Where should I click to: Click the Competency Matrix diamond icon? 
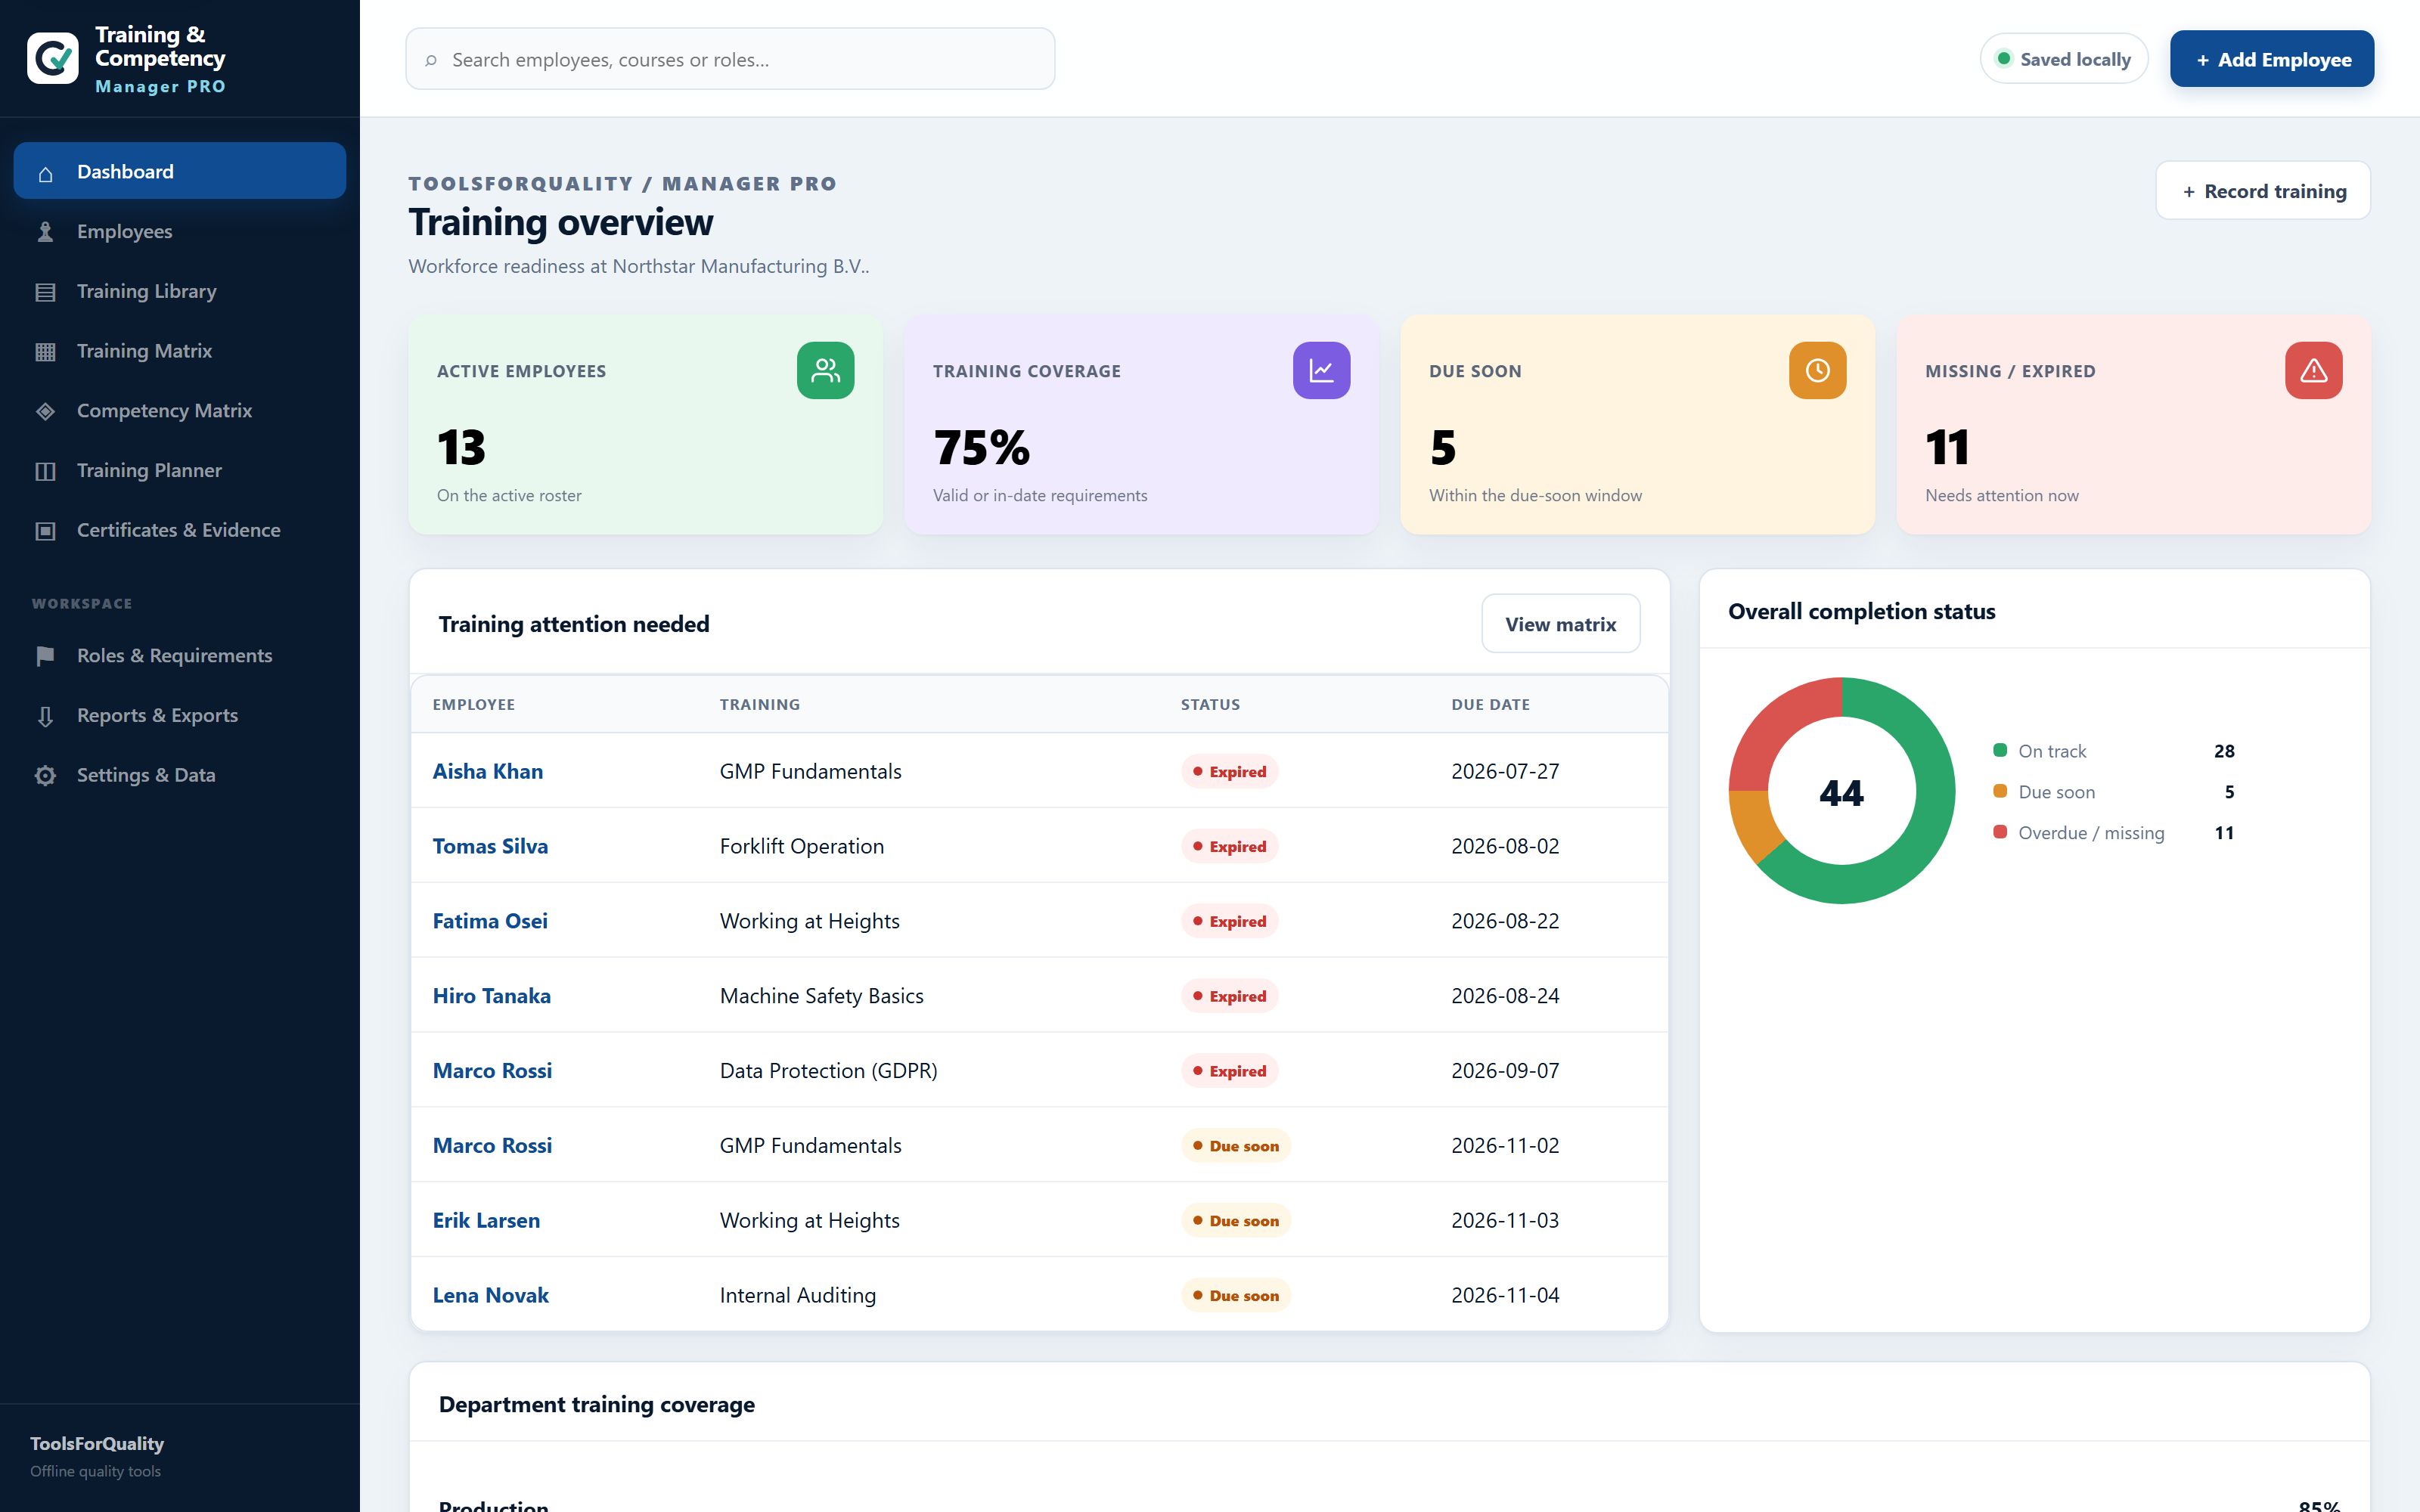pos(45,411)
